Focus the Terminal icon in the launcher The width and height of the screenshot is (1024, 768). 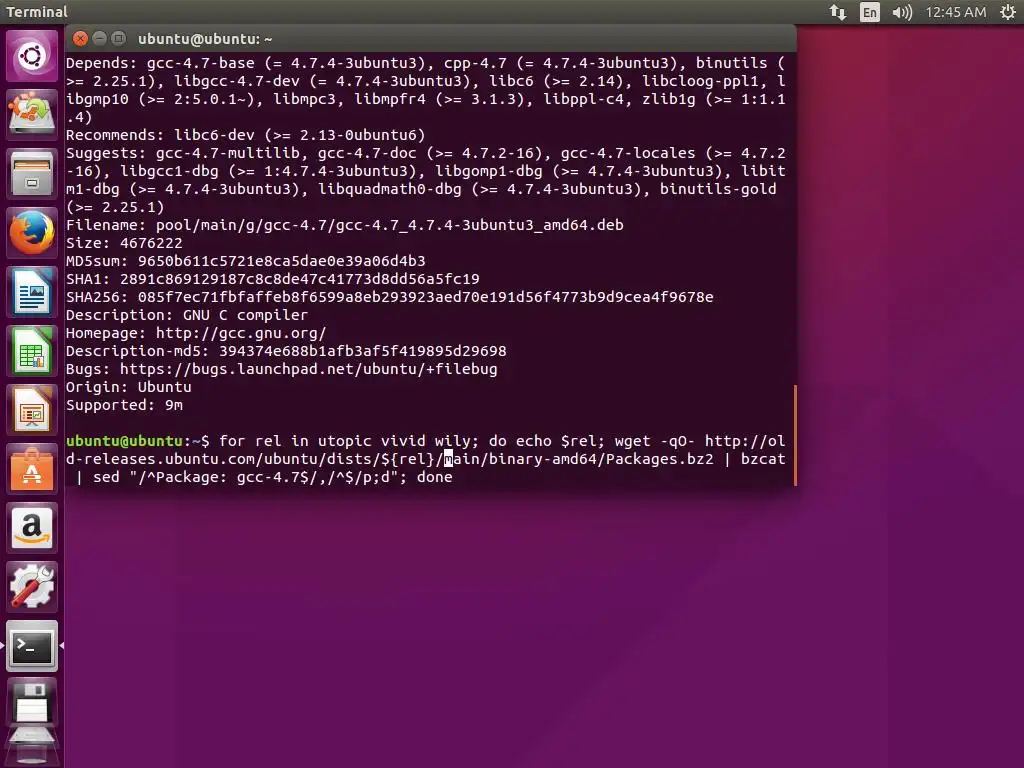[31, 646]
